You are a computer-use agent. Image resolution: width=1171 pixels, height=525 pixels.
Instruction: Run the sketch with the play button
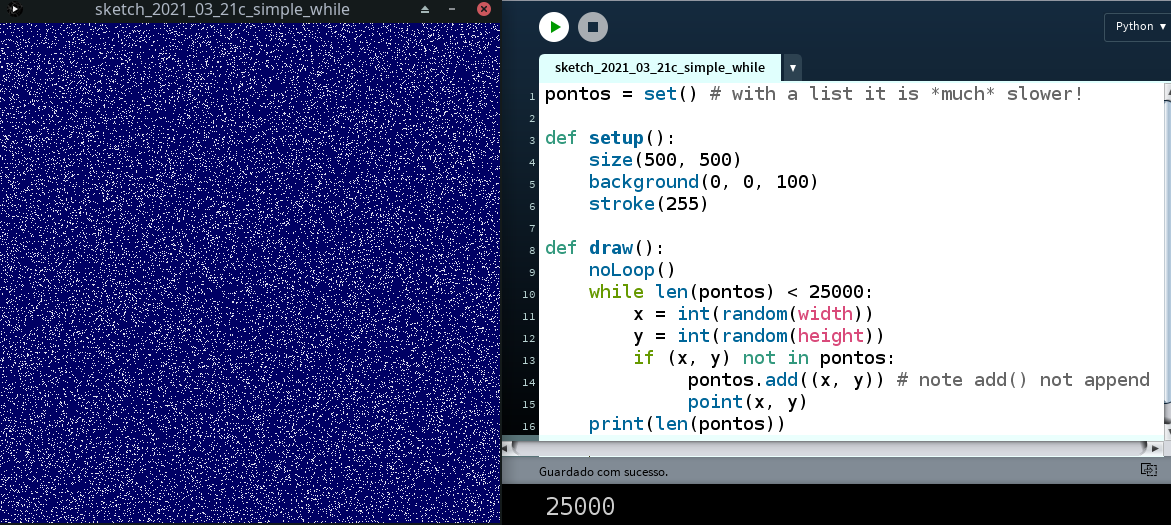553,27
